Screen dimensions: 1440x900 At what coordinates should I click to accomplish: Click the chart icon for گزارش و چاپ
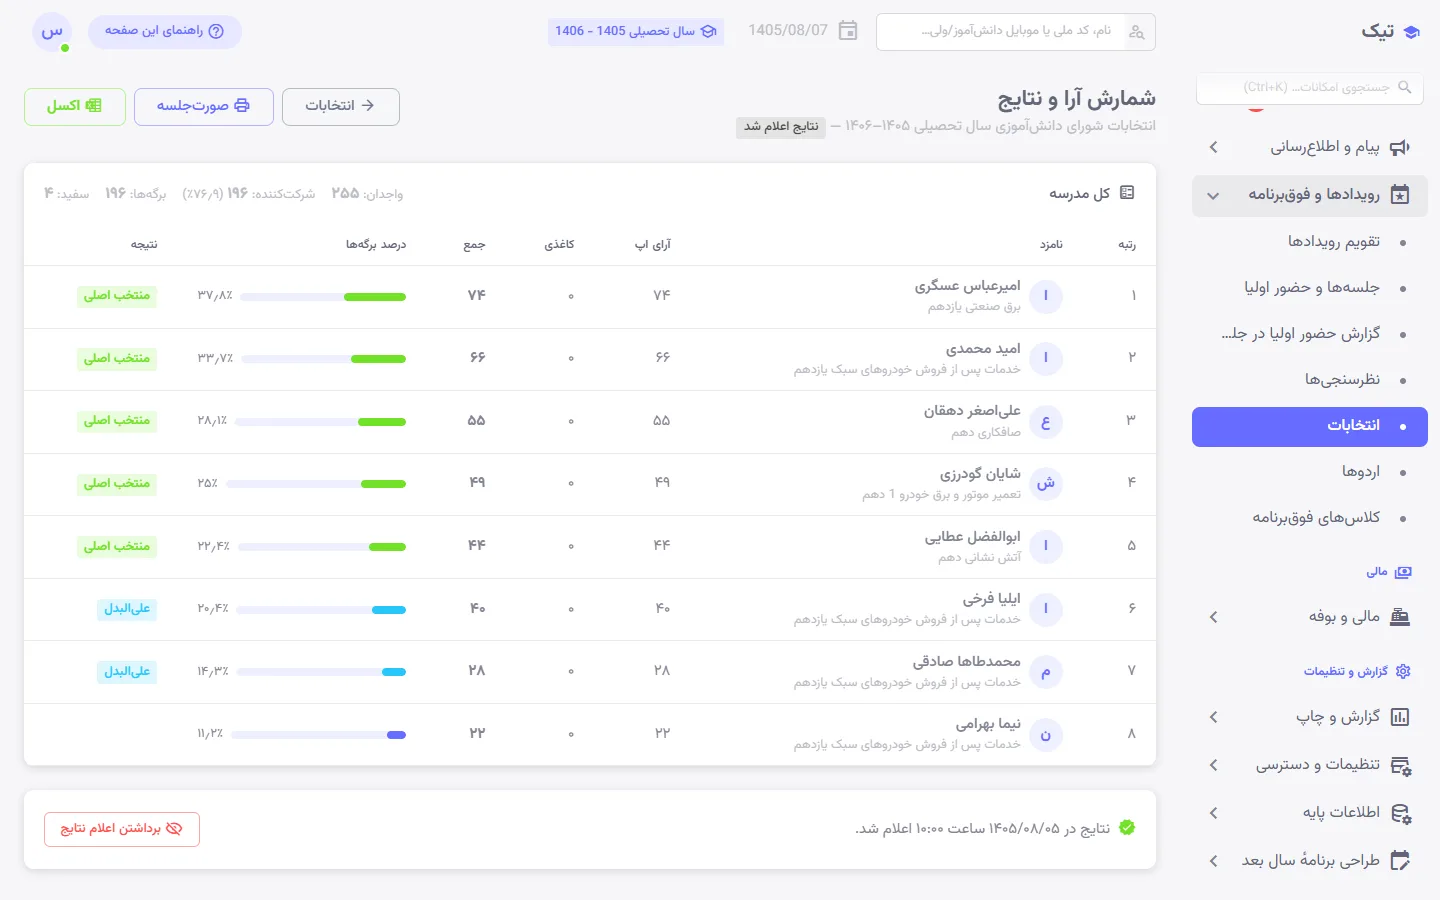pyautogui.click(x=1400, y=717)
